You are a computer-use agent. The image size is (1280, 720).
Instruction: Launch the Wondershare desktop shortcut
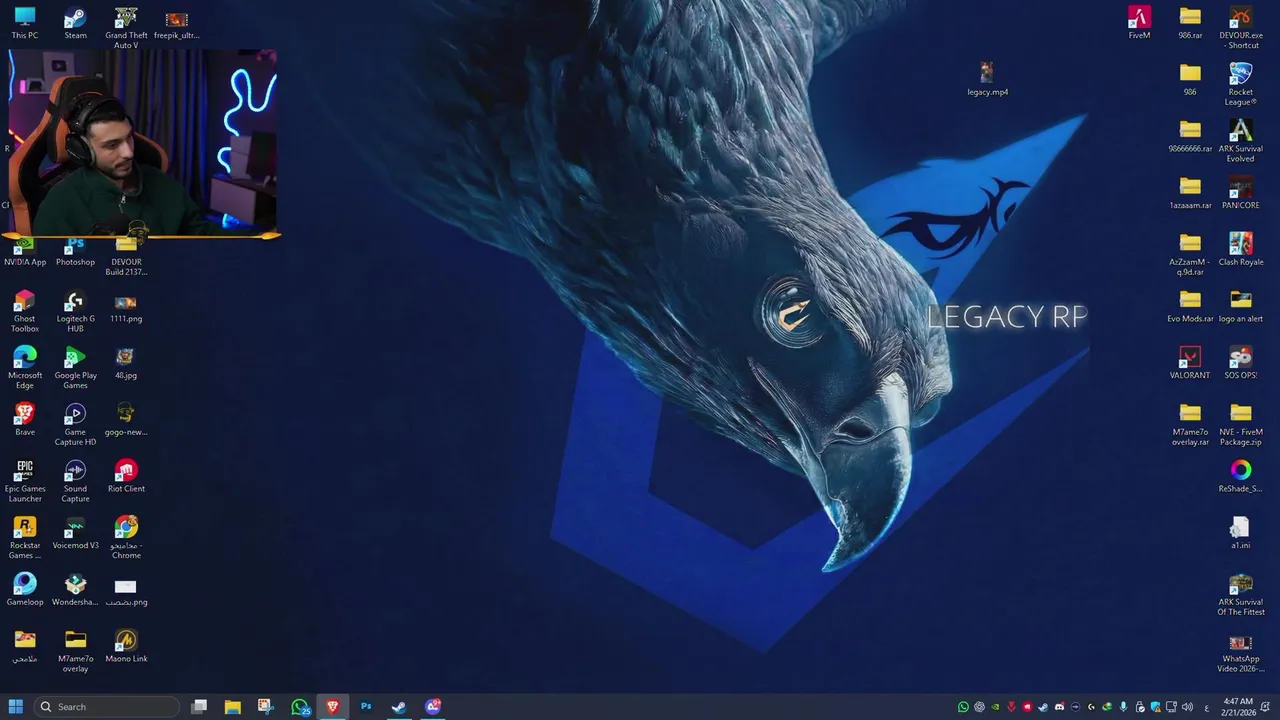75,591
